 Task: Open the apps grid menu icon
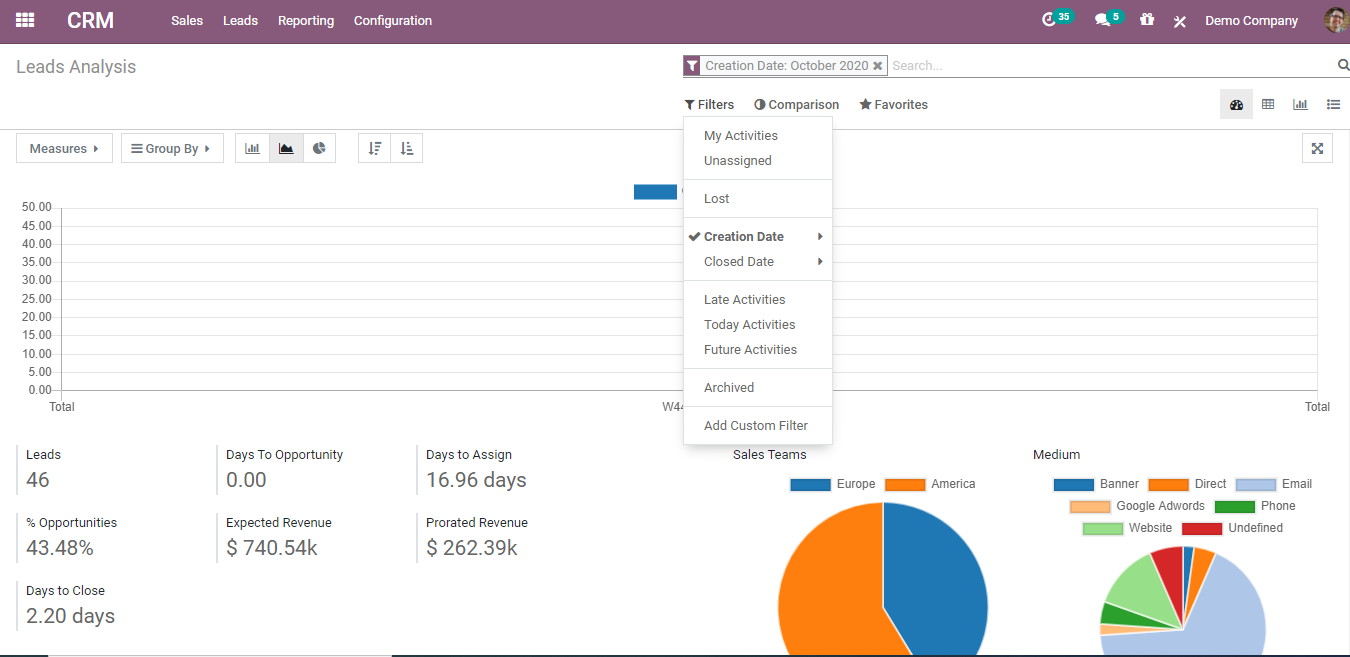[25, 20]
